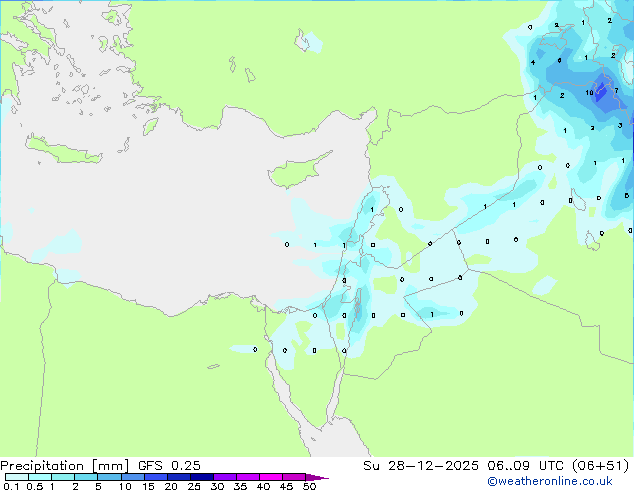Pick the 10–15 mm blue legend swatch

pyautogui.click(x=132, y=477)
